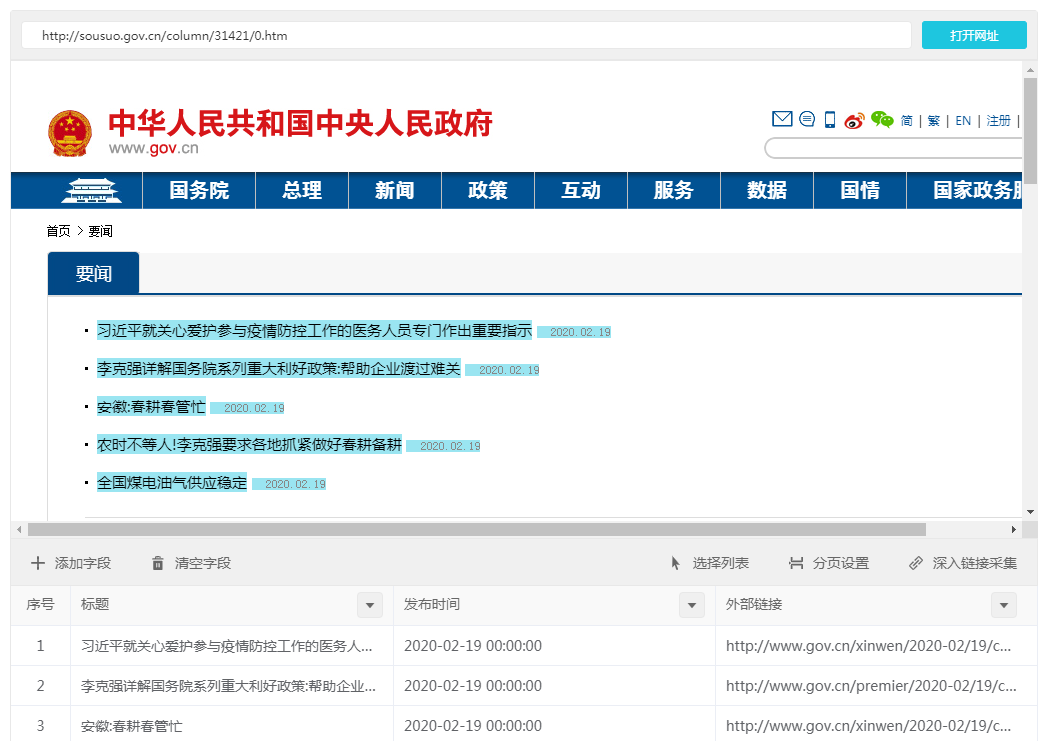Screen dimensions: 1046x741
Task: Click the 打开网址 button
Action: tap(974, 35)
